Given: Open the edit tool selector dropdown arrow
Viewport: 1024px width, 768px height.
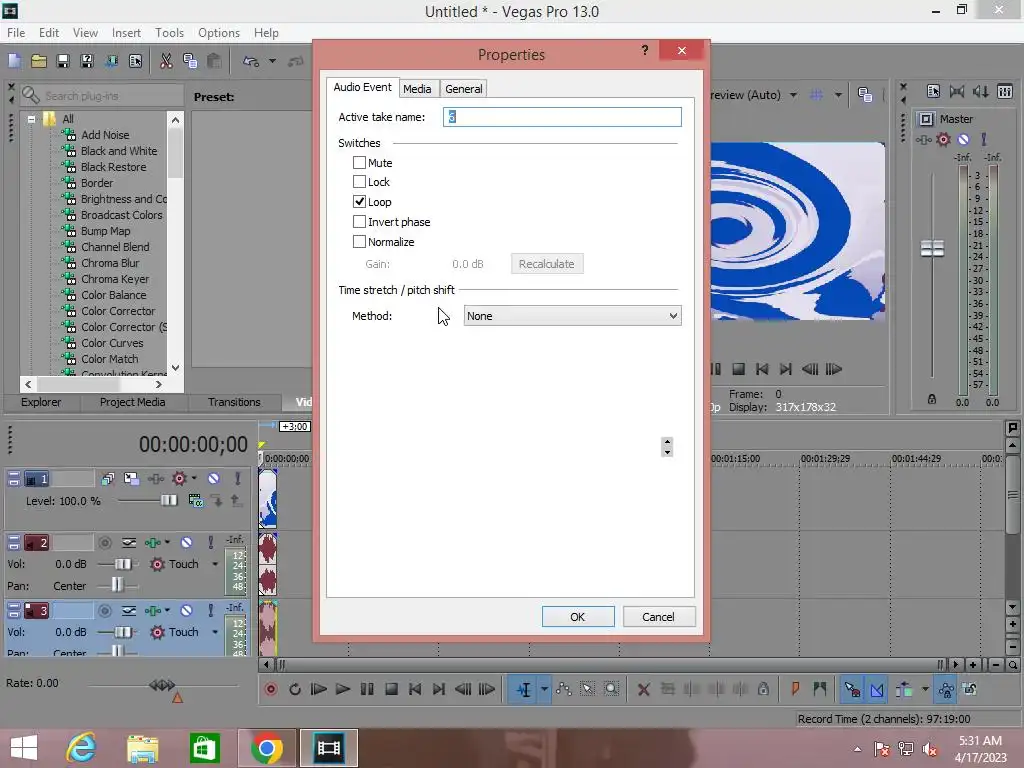Looking at the screenshot, I should click(544, 690).
